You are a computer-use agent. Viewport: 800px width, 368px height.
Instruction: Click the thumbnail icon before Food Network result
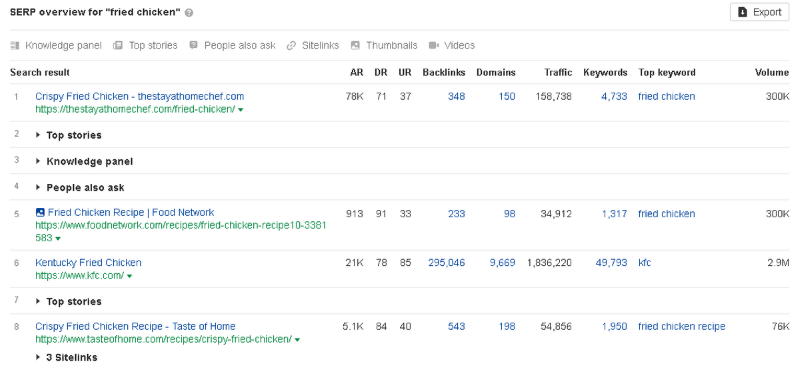(40, 213)
